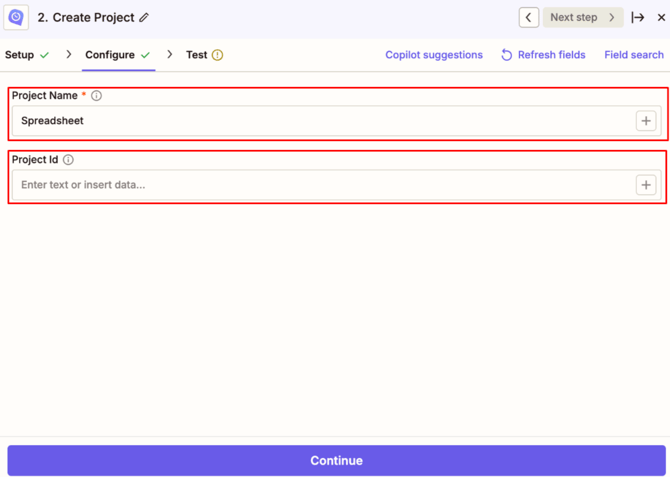Open Copilot suggestions

point(434,55)
